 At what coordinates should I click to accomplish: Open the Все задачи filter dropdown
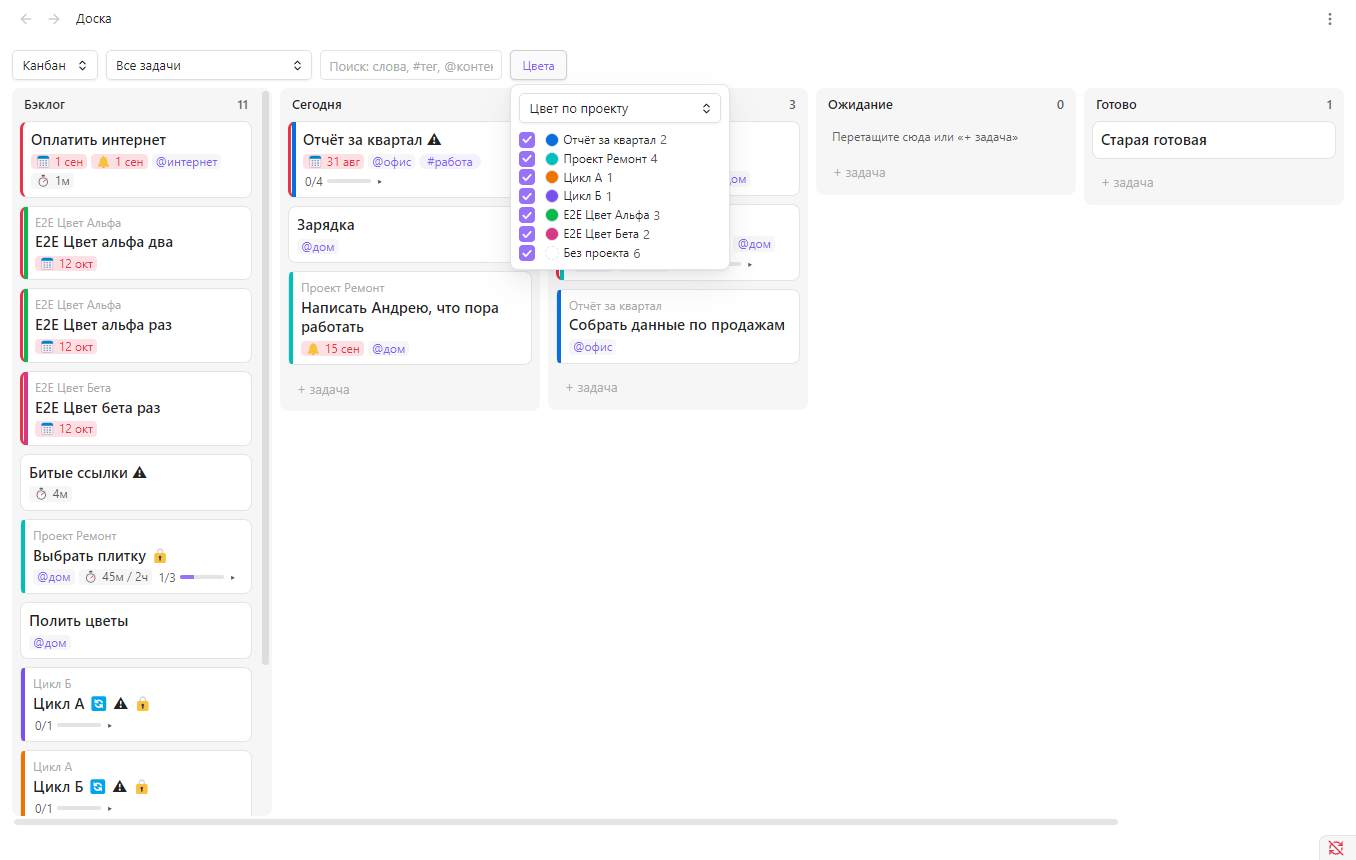[x=209, y=65]
